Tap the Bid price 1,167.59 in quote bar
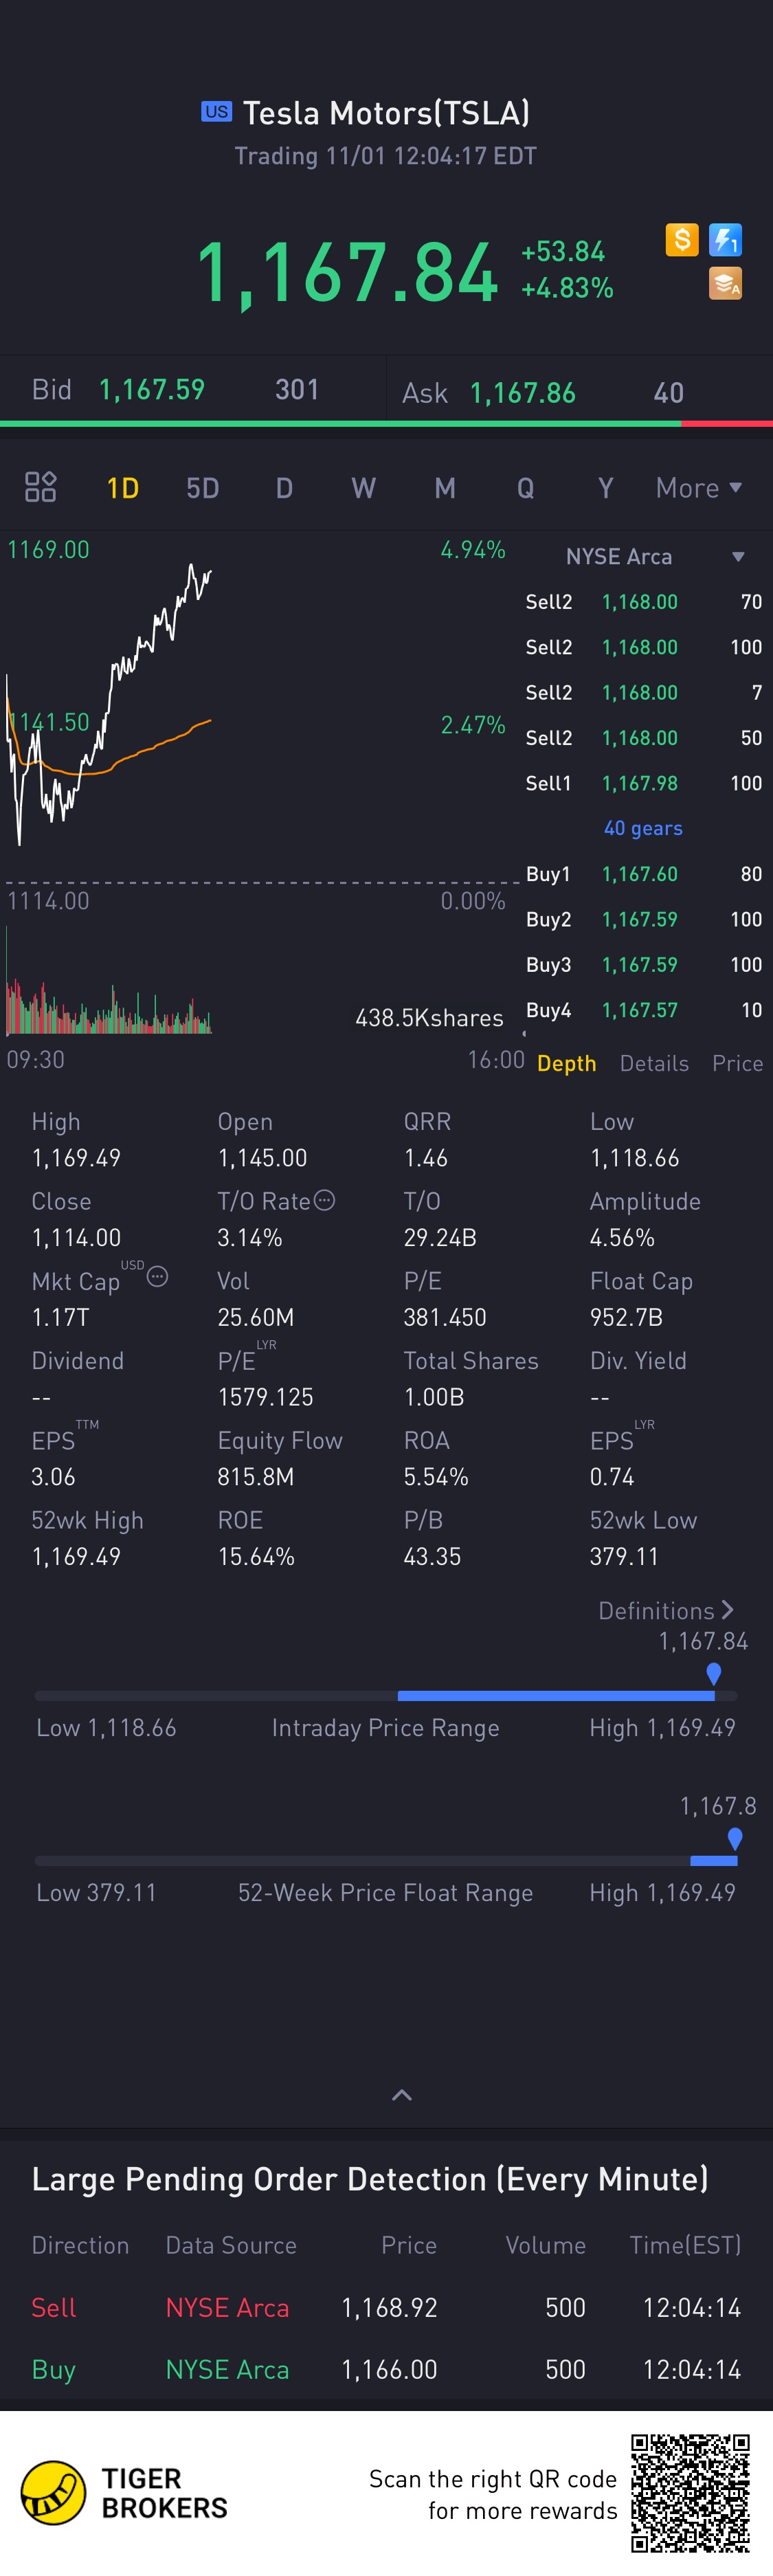 pyautogui.click(x=152, y=389)
